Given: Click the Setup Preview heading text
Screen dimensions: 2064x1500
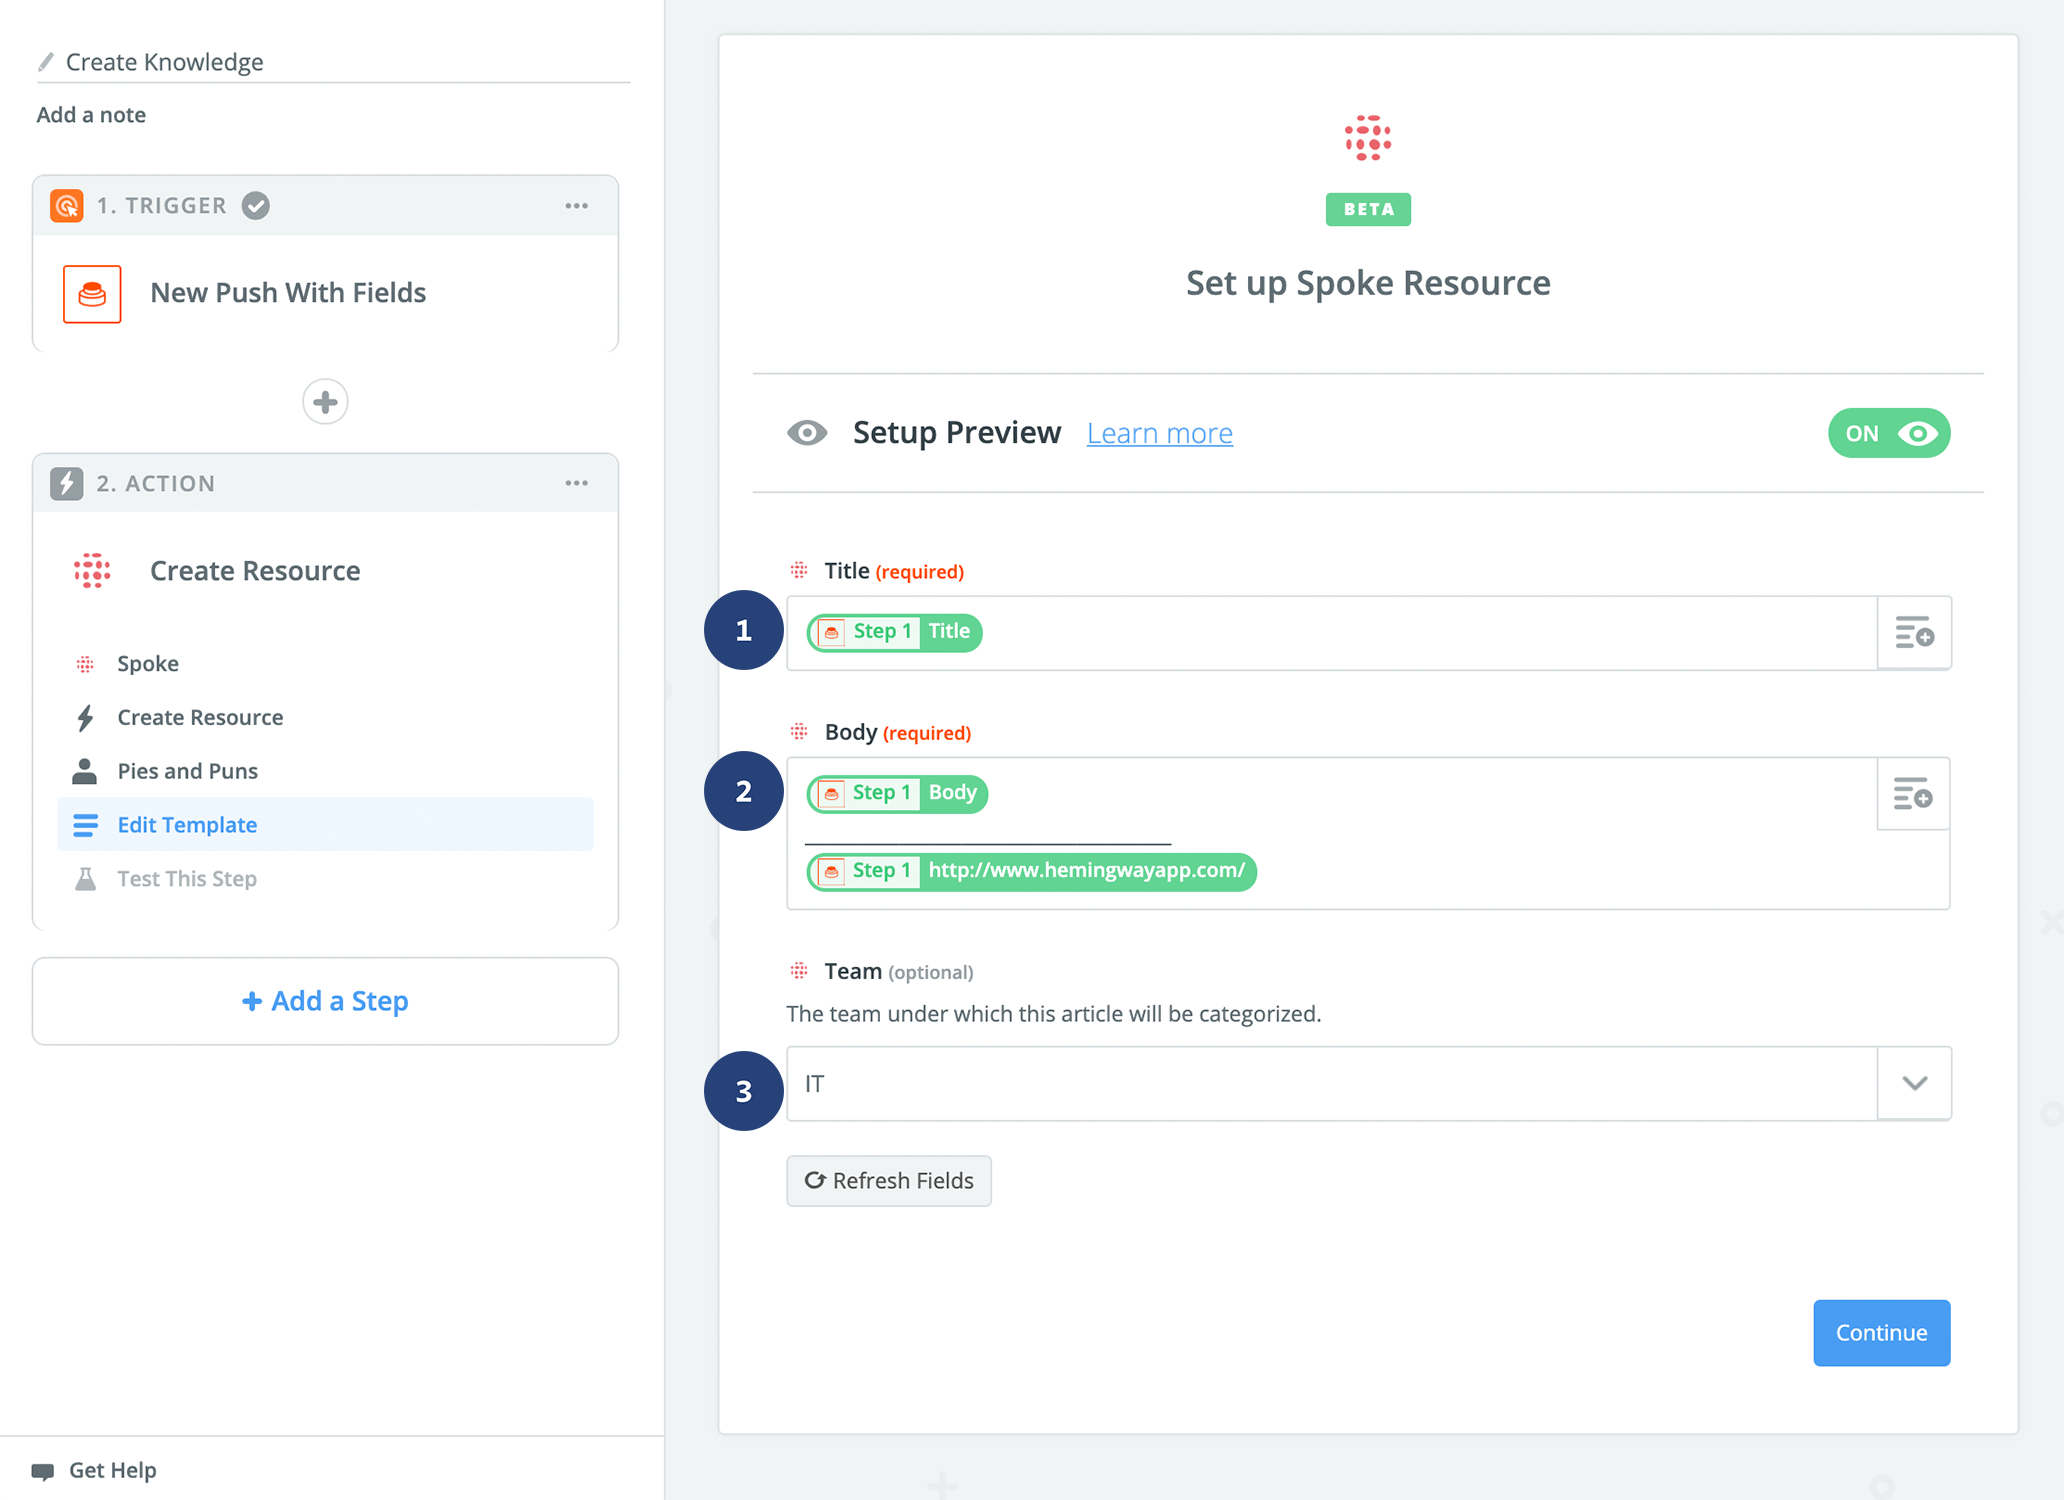Looking at the screenshot, I should [x=956, y=433].
